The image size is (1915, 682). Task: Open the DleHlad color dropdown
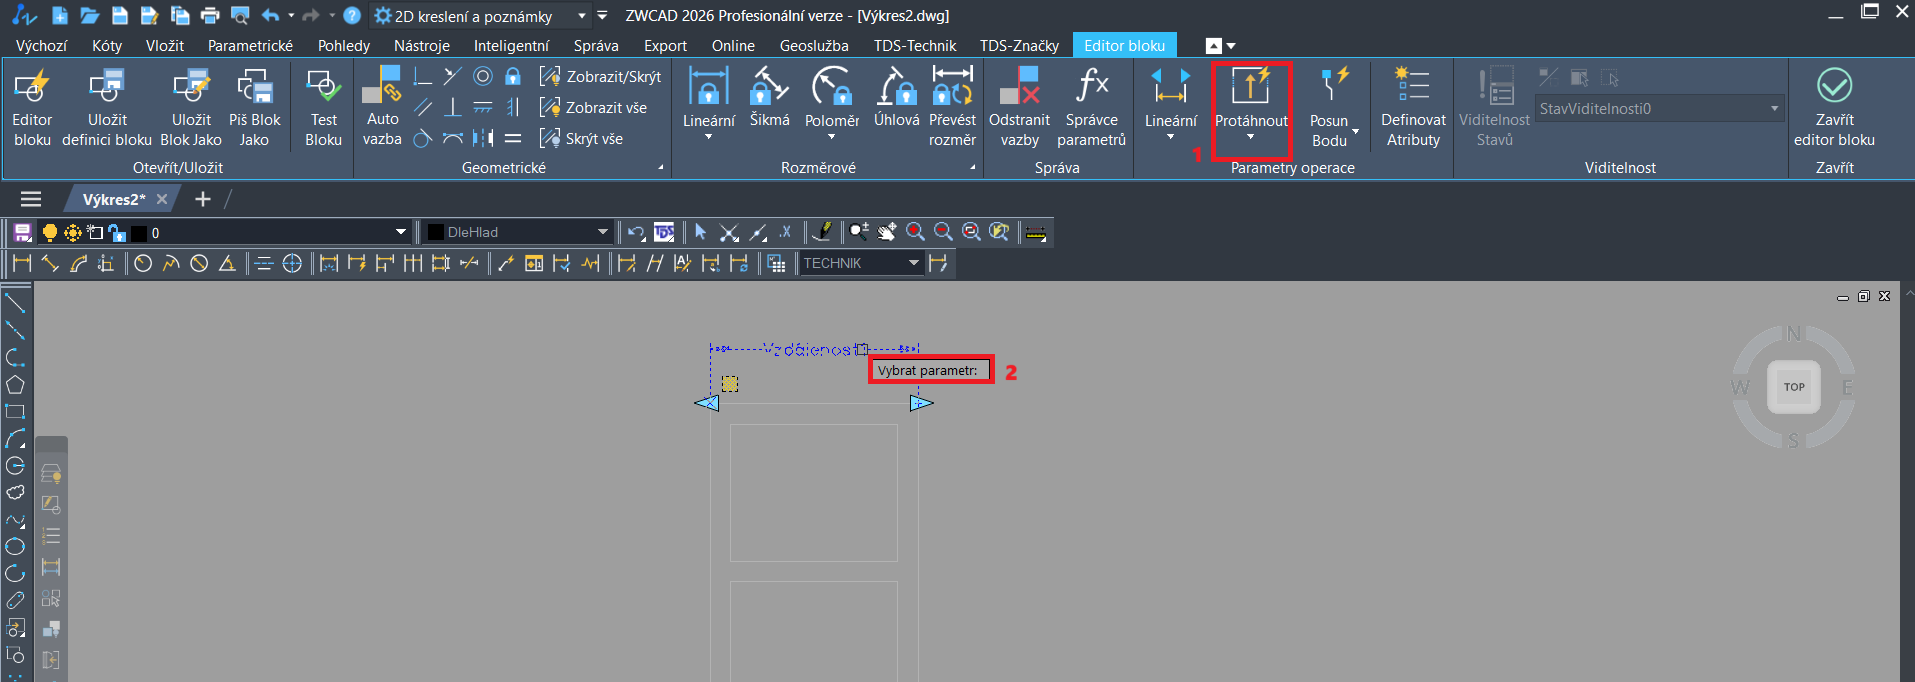click(602, 232)
